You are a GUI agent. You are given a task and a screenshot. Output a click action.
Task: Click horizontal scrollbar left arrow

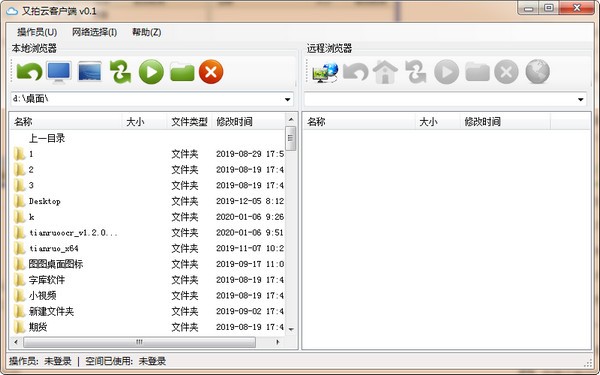click(16, 342)
